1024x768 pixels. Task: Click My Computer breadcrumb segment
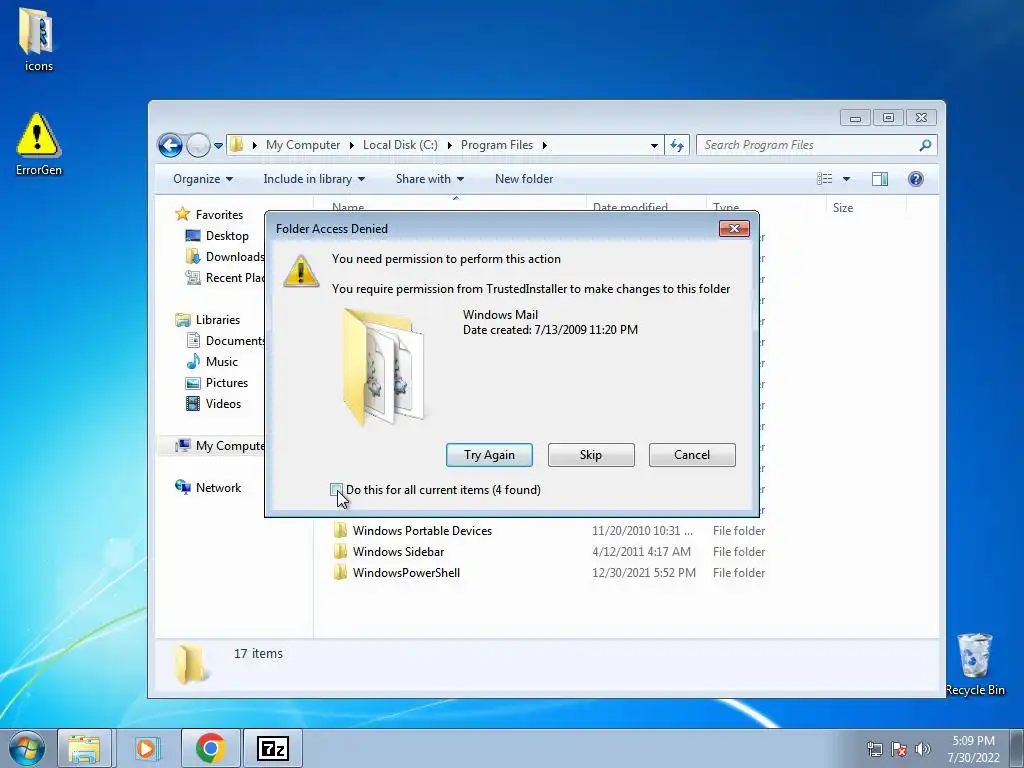[x=303, y=145]
